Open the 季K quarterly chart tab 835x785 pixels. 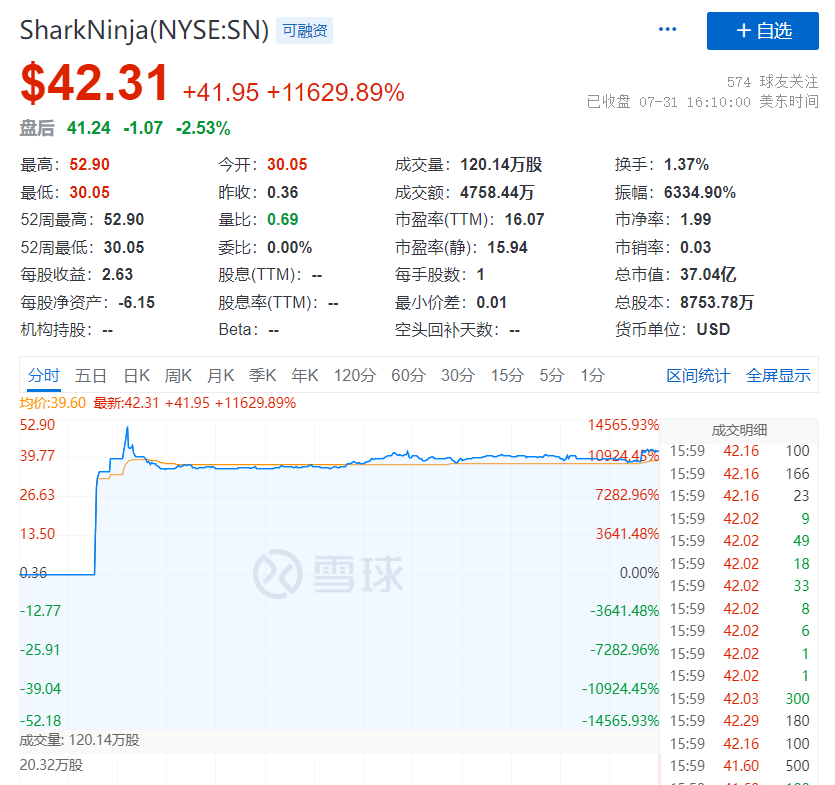261,375
